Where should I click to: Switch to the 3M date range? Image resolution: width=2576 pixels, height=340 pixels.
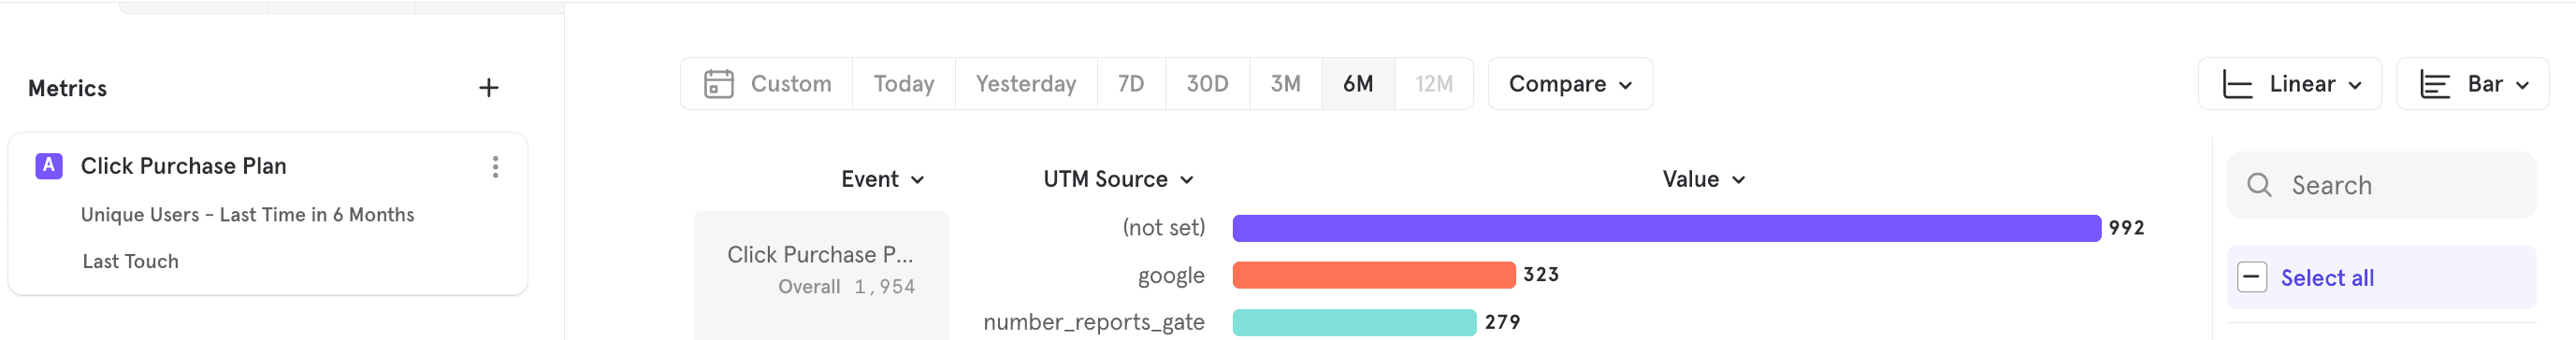(1285, 84)
